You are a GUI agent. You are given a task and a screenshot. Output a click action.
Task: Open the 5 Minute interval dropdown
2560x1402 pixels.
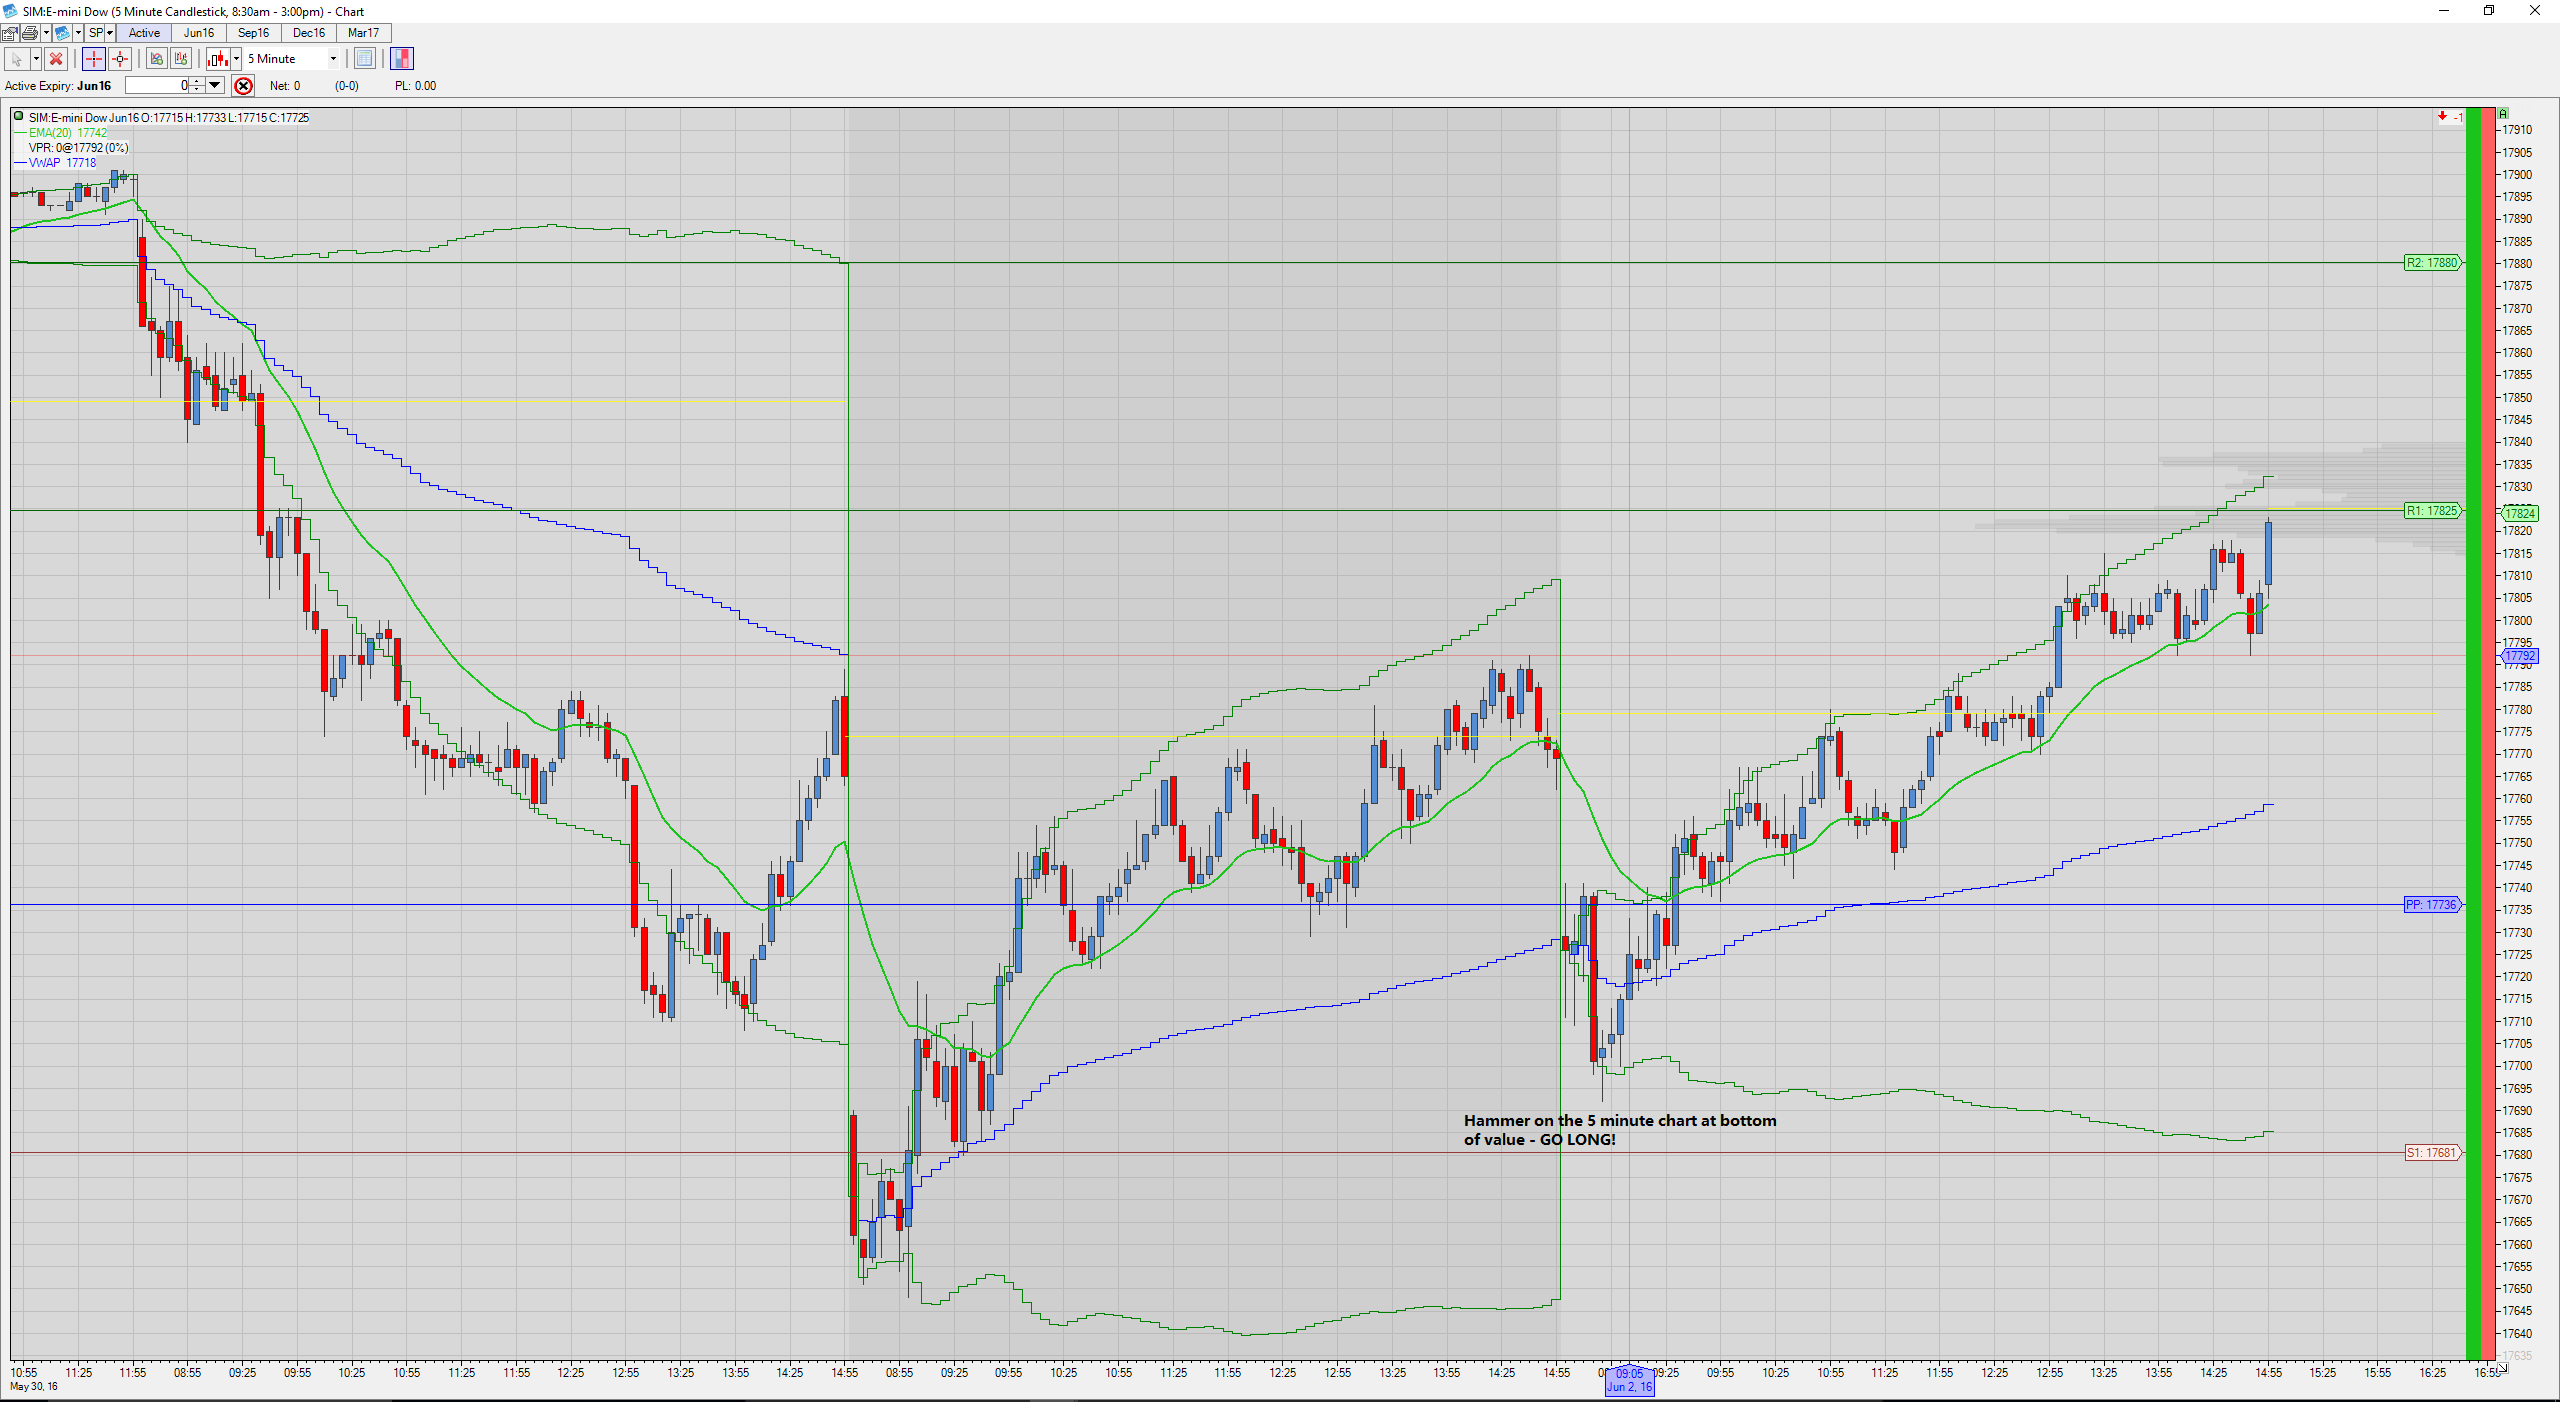[292, 59]
